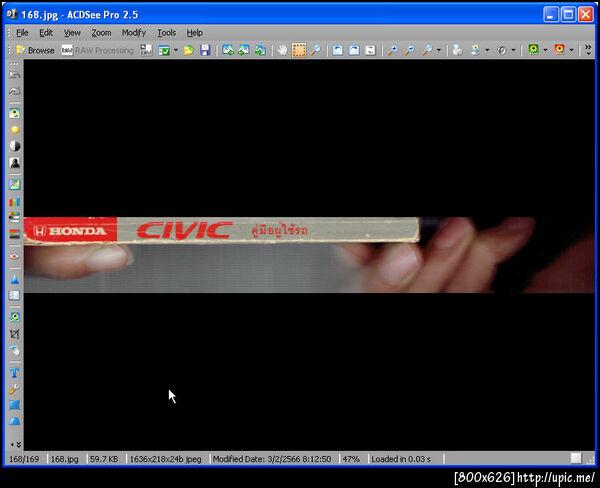Open the sunflower edit mode icon in sidebar
Screen dimensions: 600x488
click(15, 113)
